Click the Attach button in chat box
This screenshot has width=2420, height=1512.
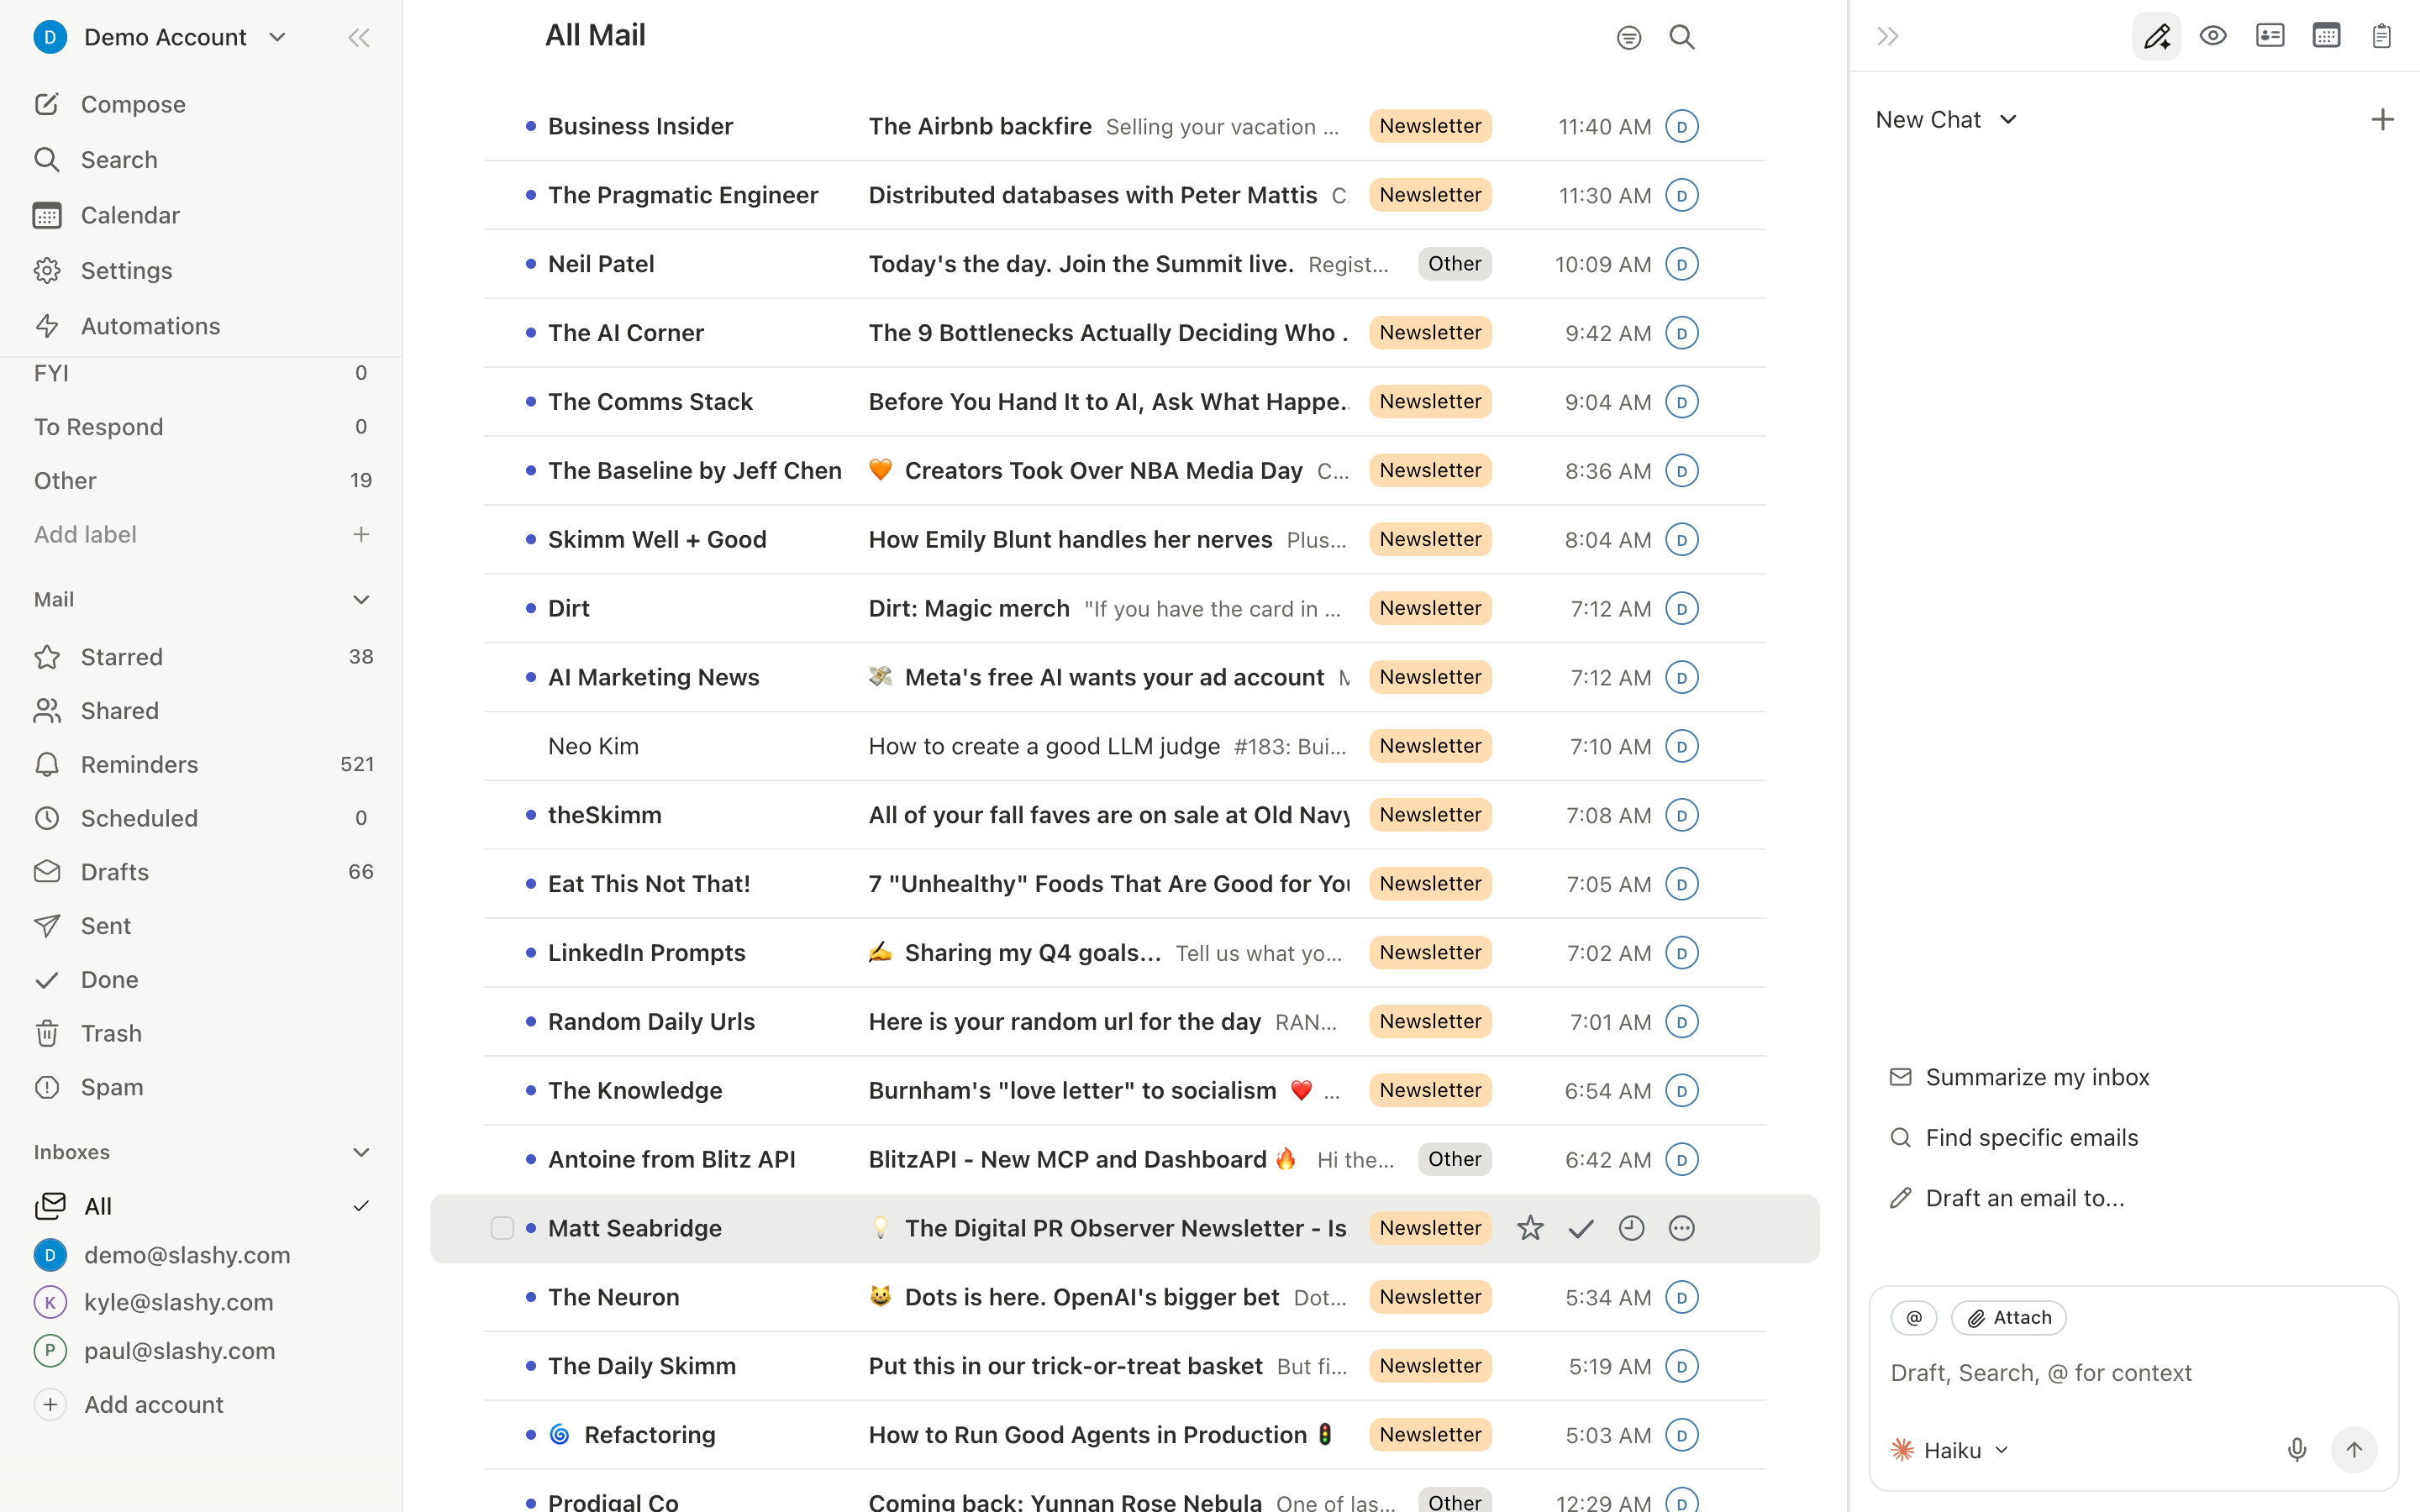2008,1318
